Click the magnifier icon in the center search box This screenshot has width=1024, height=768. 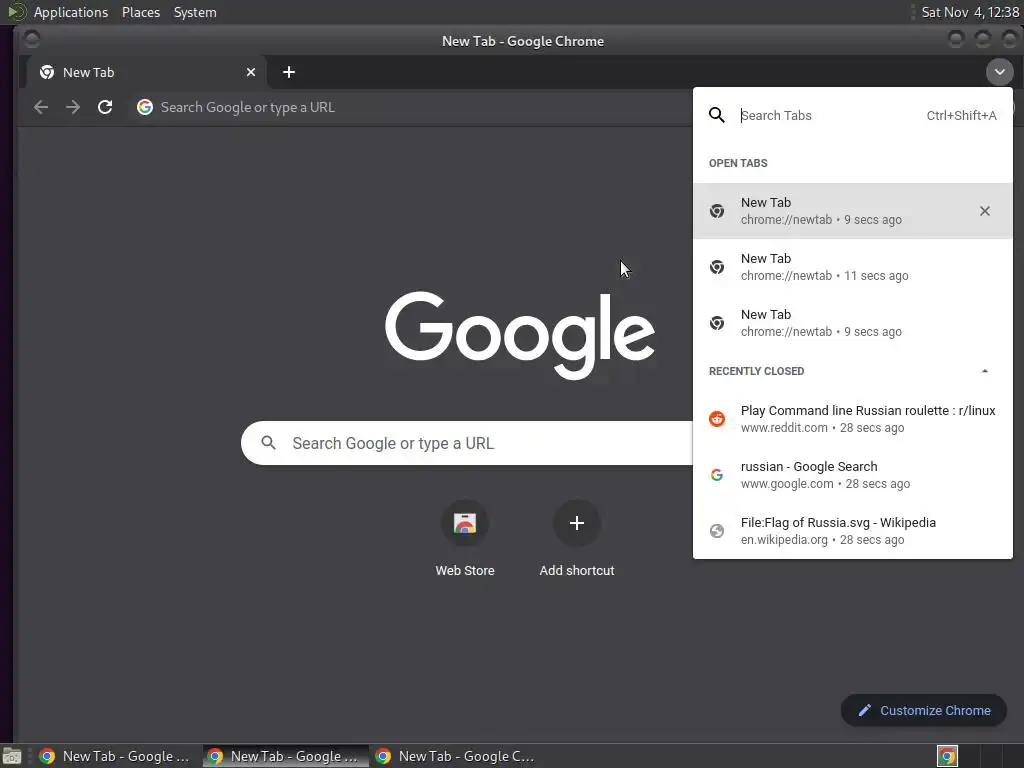pyautogui.click(x=268, y=443)
